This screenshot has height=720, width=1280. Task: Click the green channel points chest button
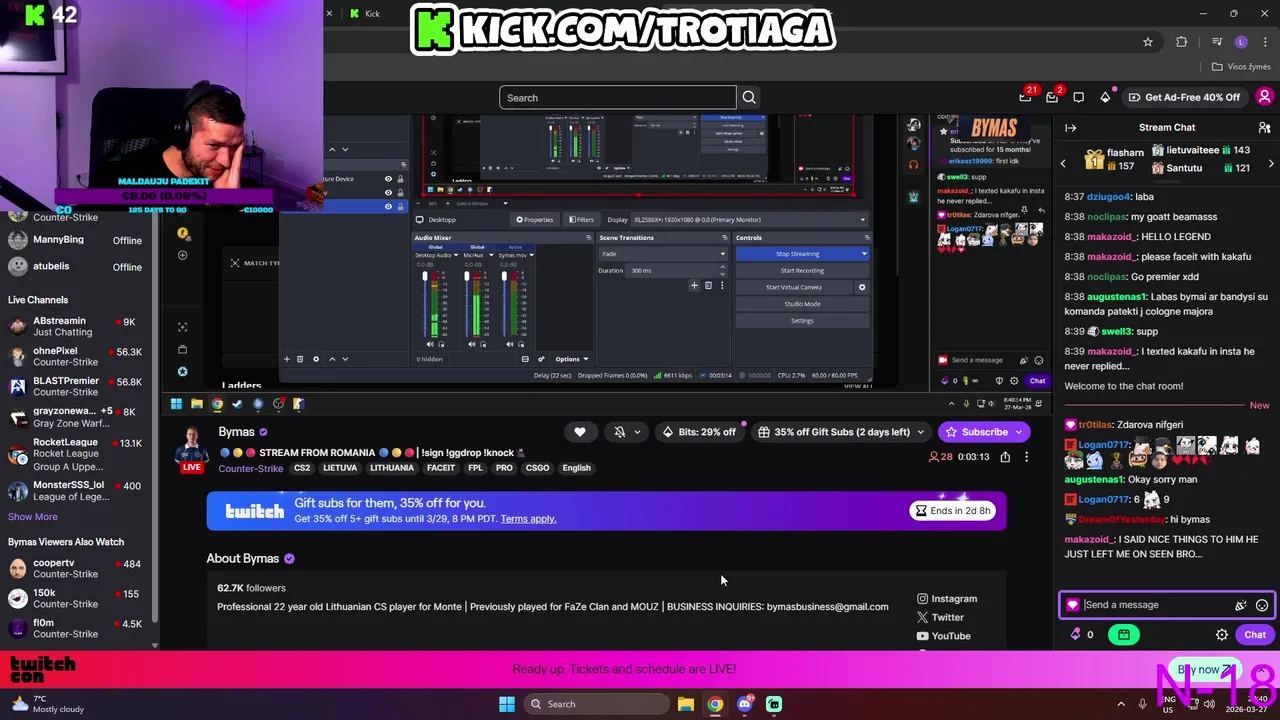point(1124,635)
